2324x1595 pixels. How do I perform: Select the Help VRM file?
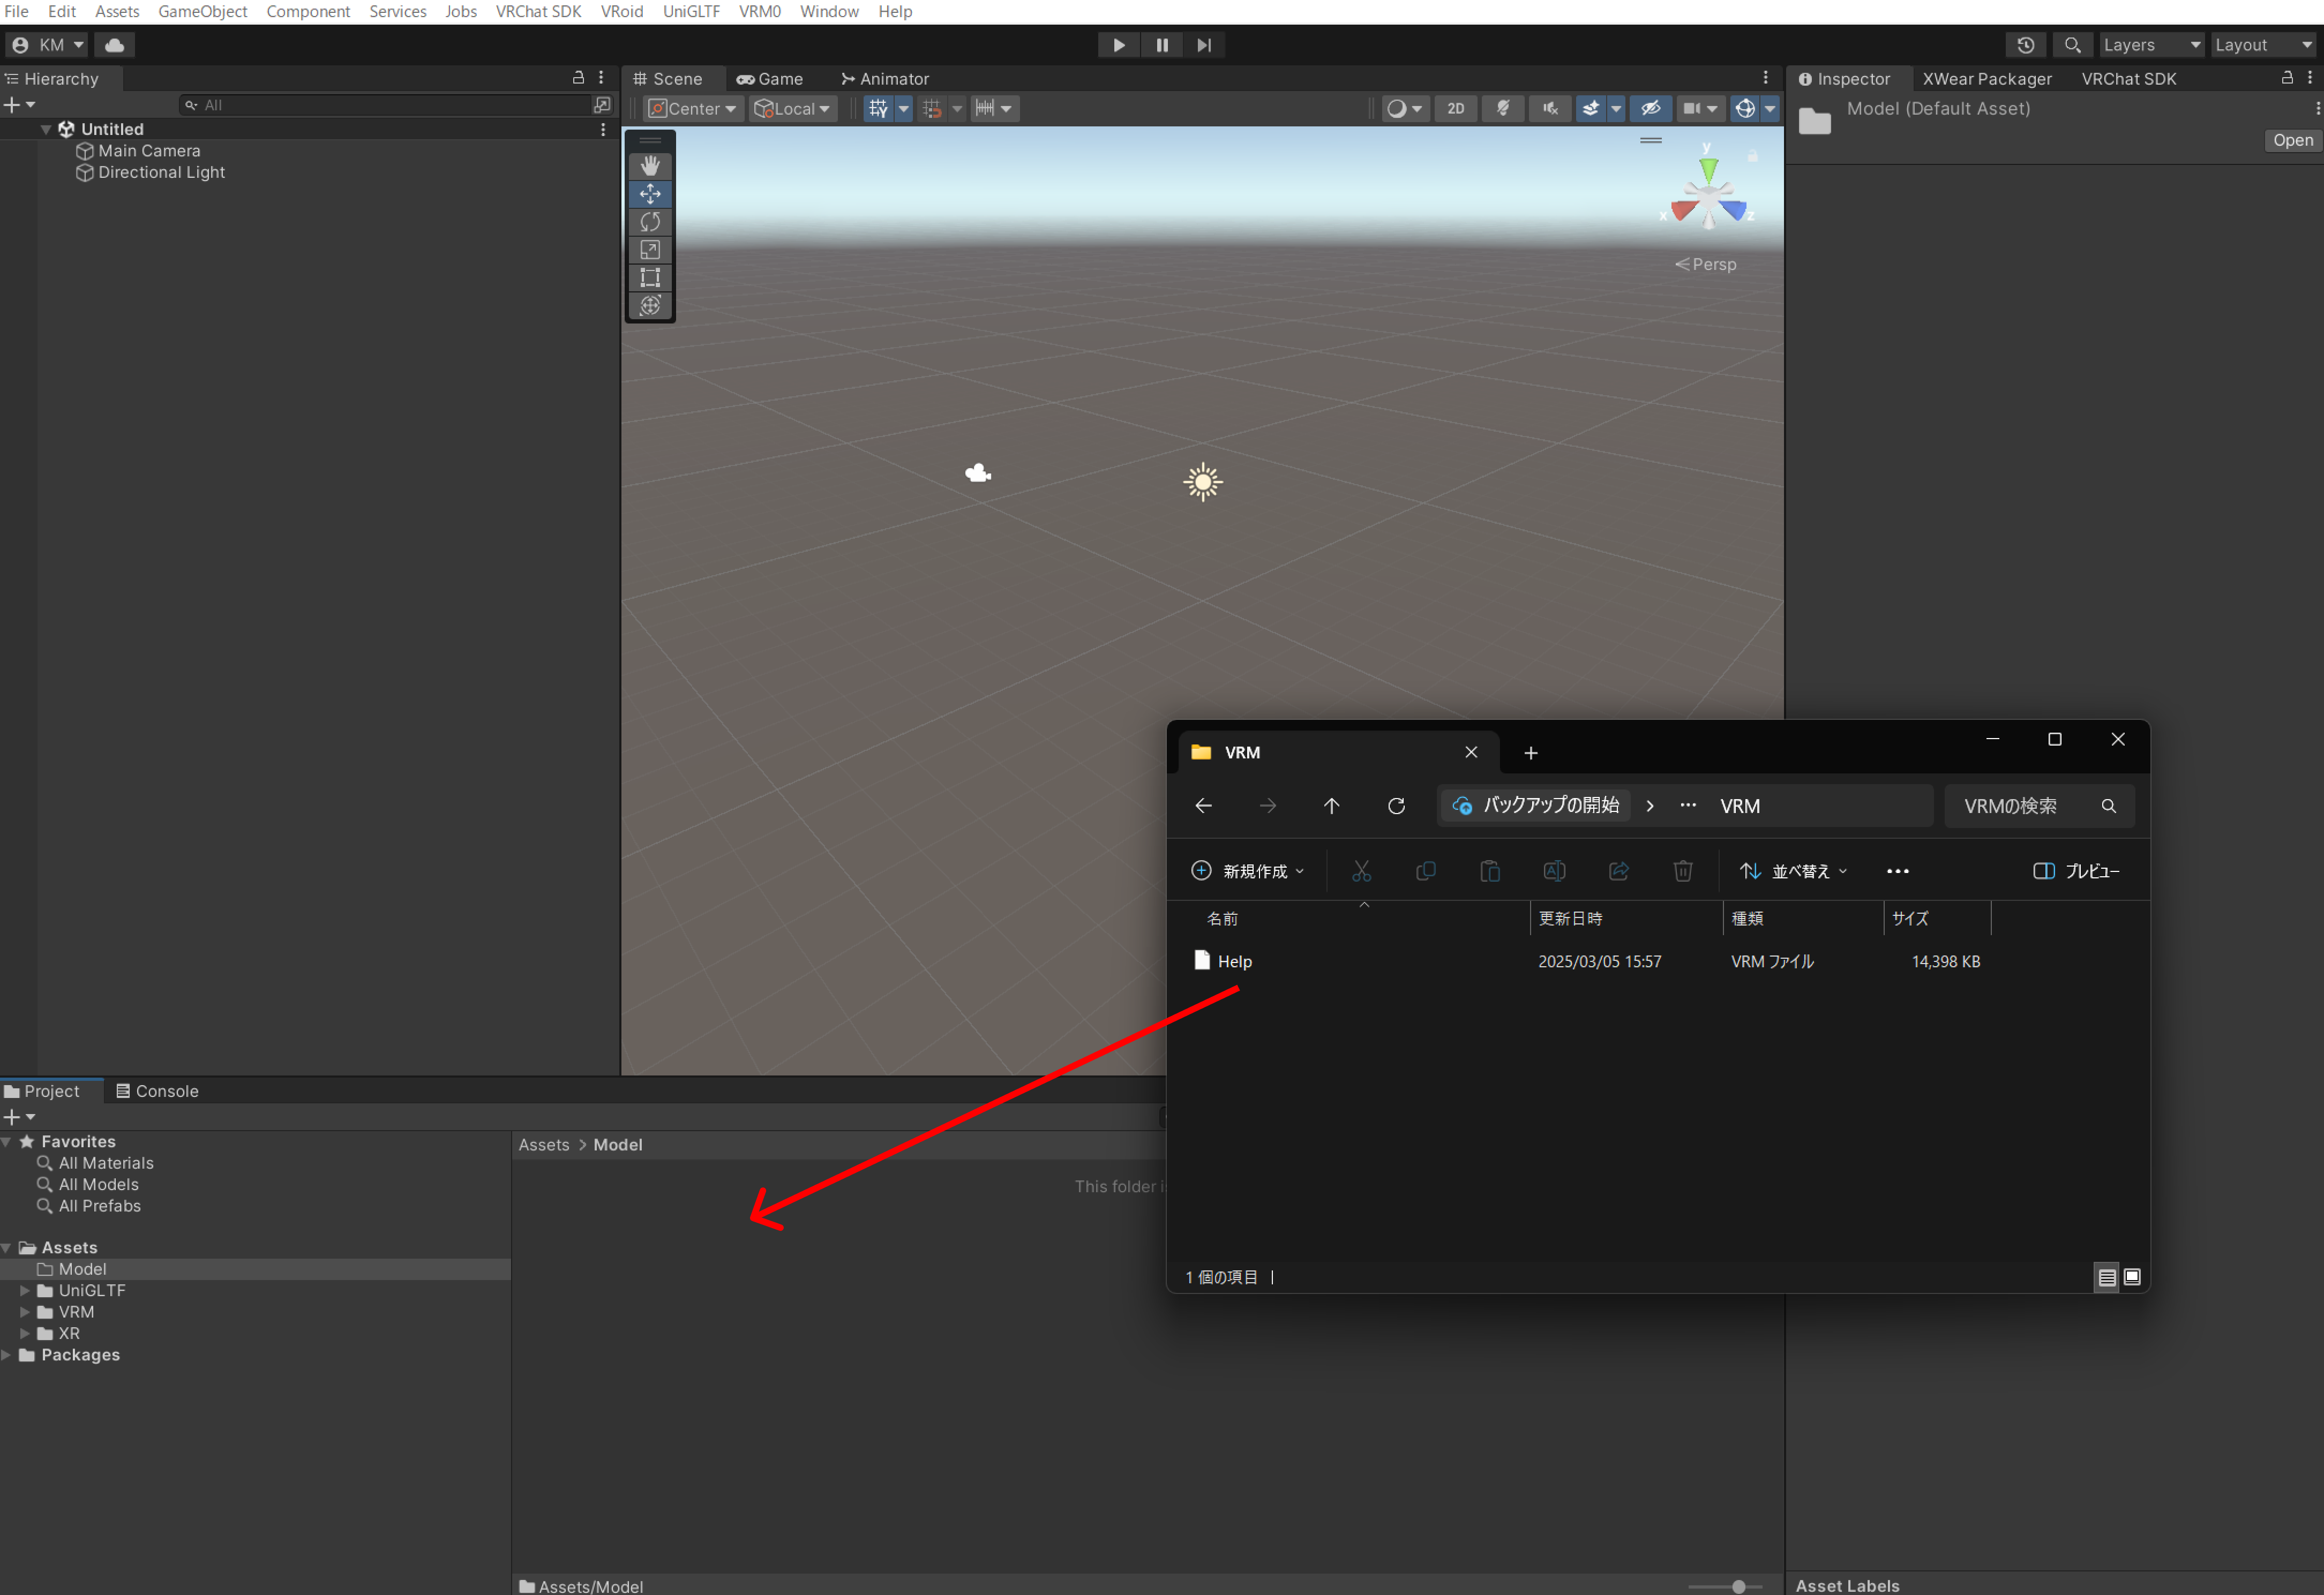[x=1234, y=961]
